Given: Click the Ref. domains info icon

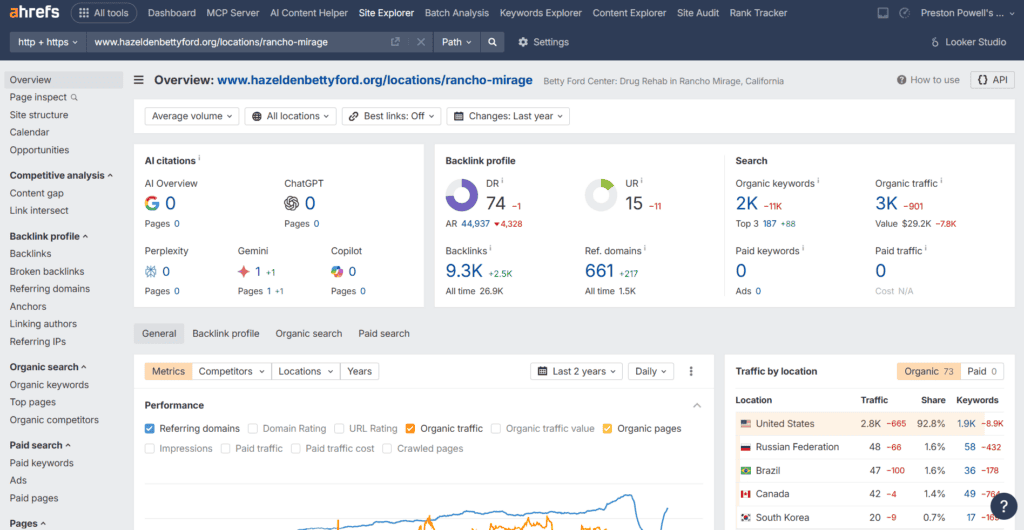Looking at the screenshot, I should [x=645, y=248].
